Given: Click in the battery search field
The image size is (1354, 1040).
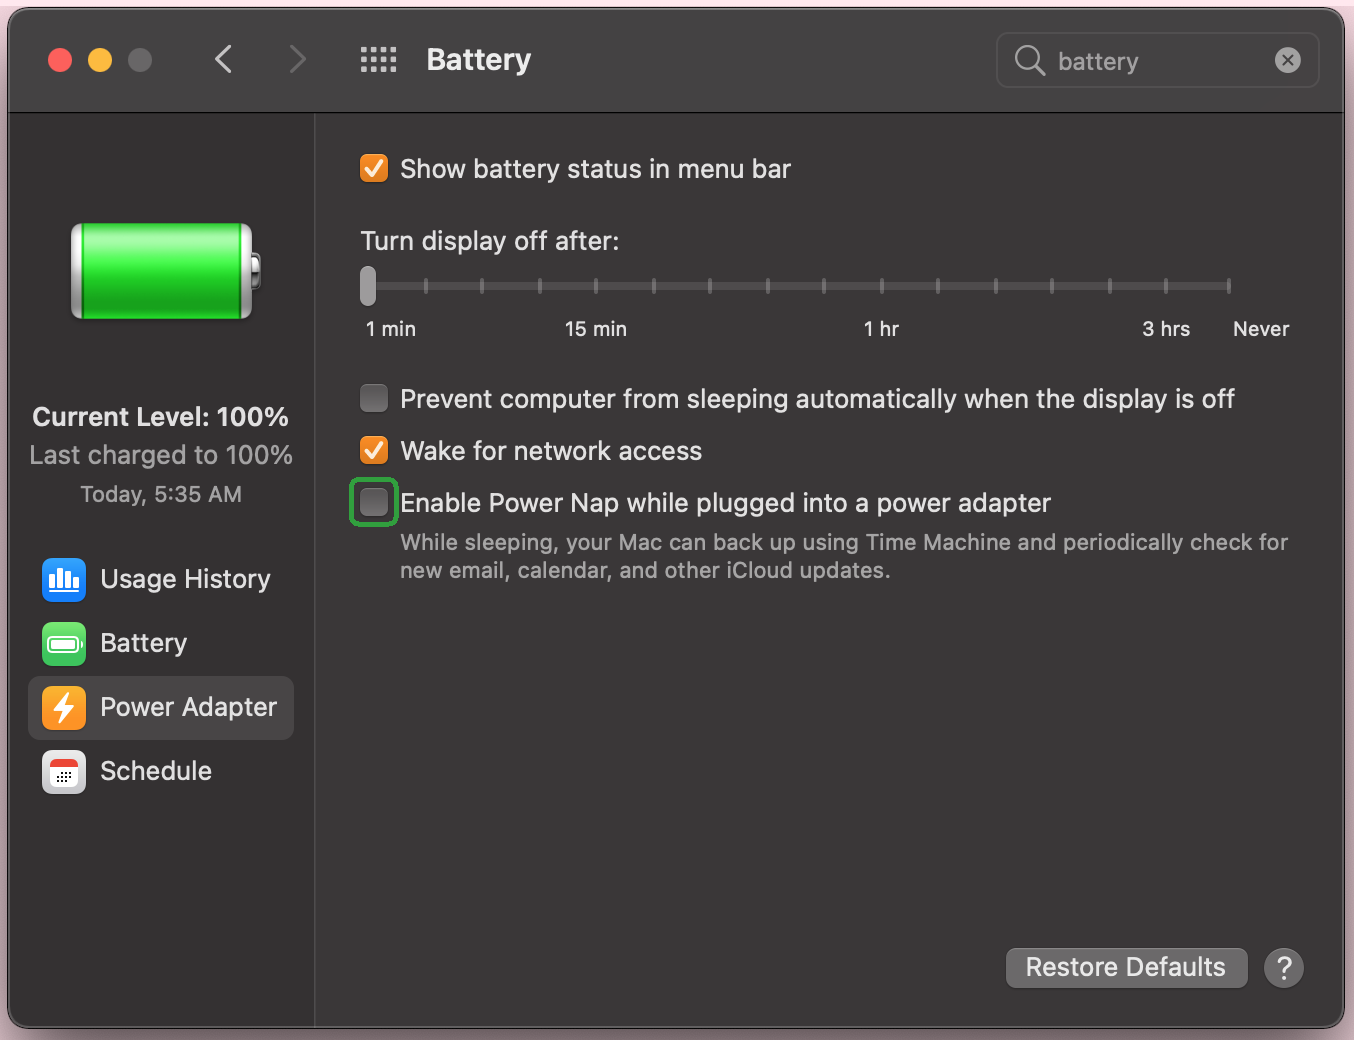Looking at the screenshot, I should click(1150, 61).
